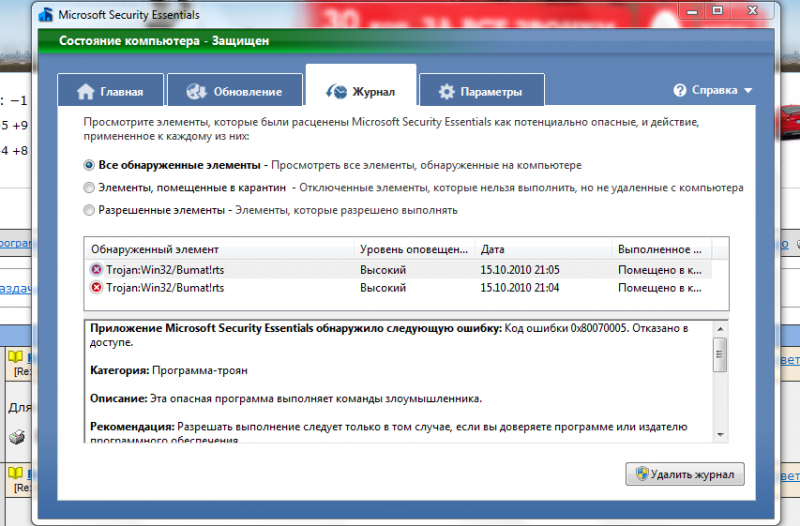Select the 'Все обнаруженные элементы' radio button

point(89,165)
